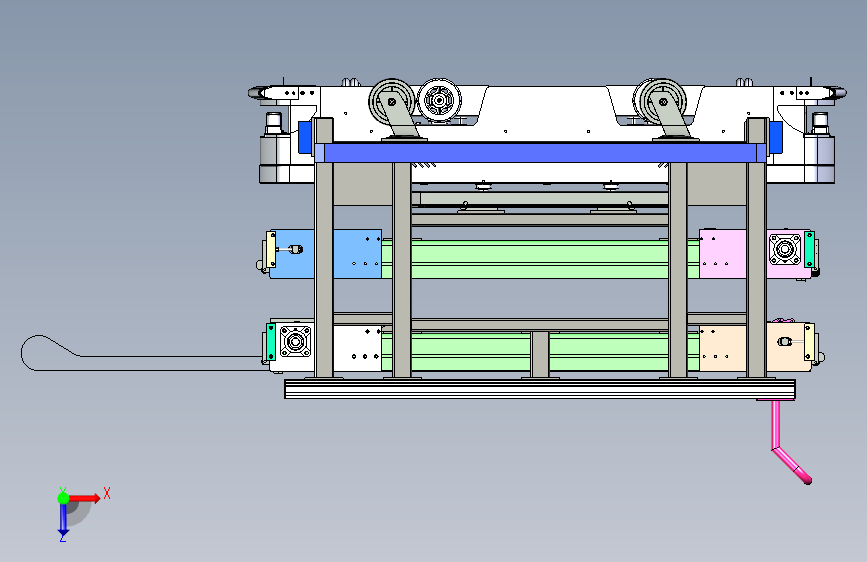Select the upper green roller
Screen dimensions: 867x562
click(540, 259)
